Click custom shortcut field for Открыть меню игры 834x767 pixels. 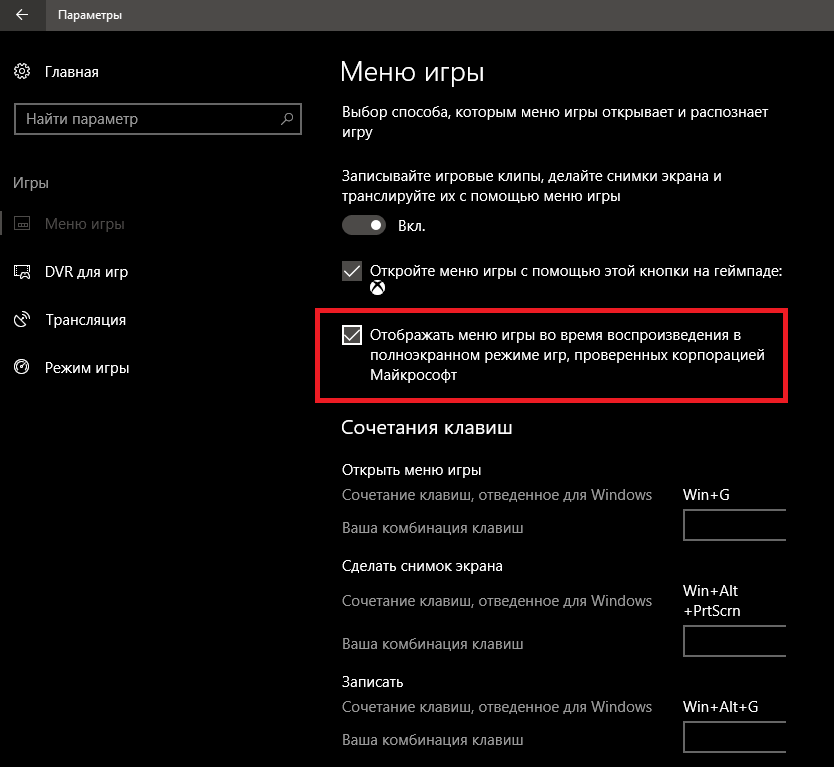point(734,526)
